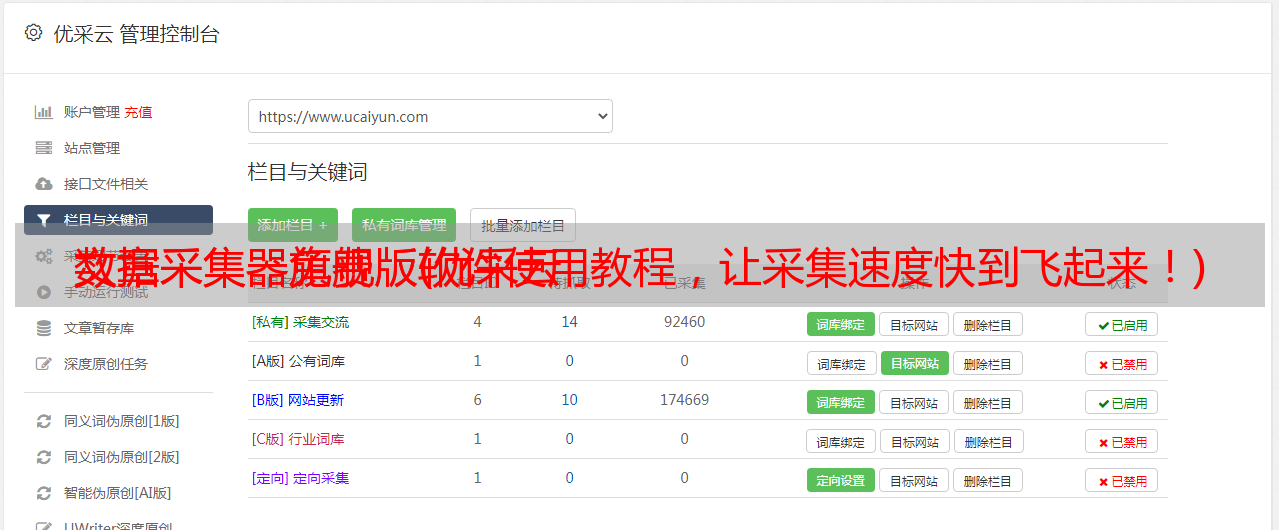Screen dimensions: 1279x530
Task: Click the database icon for 文章暂存库
Action: coord(43,328)
